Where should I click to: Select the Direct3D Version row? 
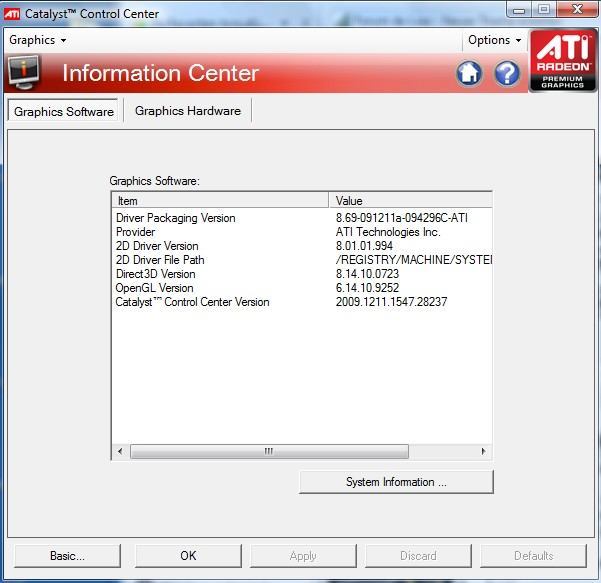pos(302,274)
